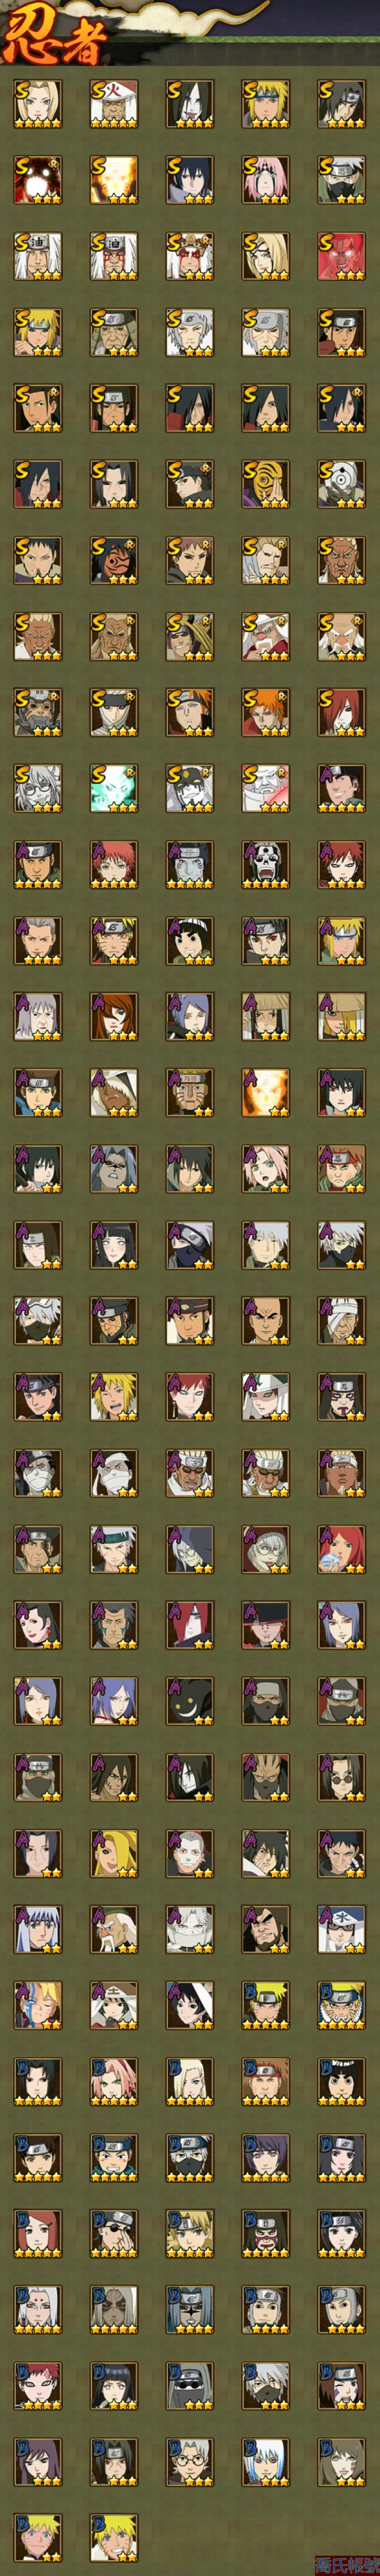Select the S-rank Orochimaru in the top row

tap(189, 103)
